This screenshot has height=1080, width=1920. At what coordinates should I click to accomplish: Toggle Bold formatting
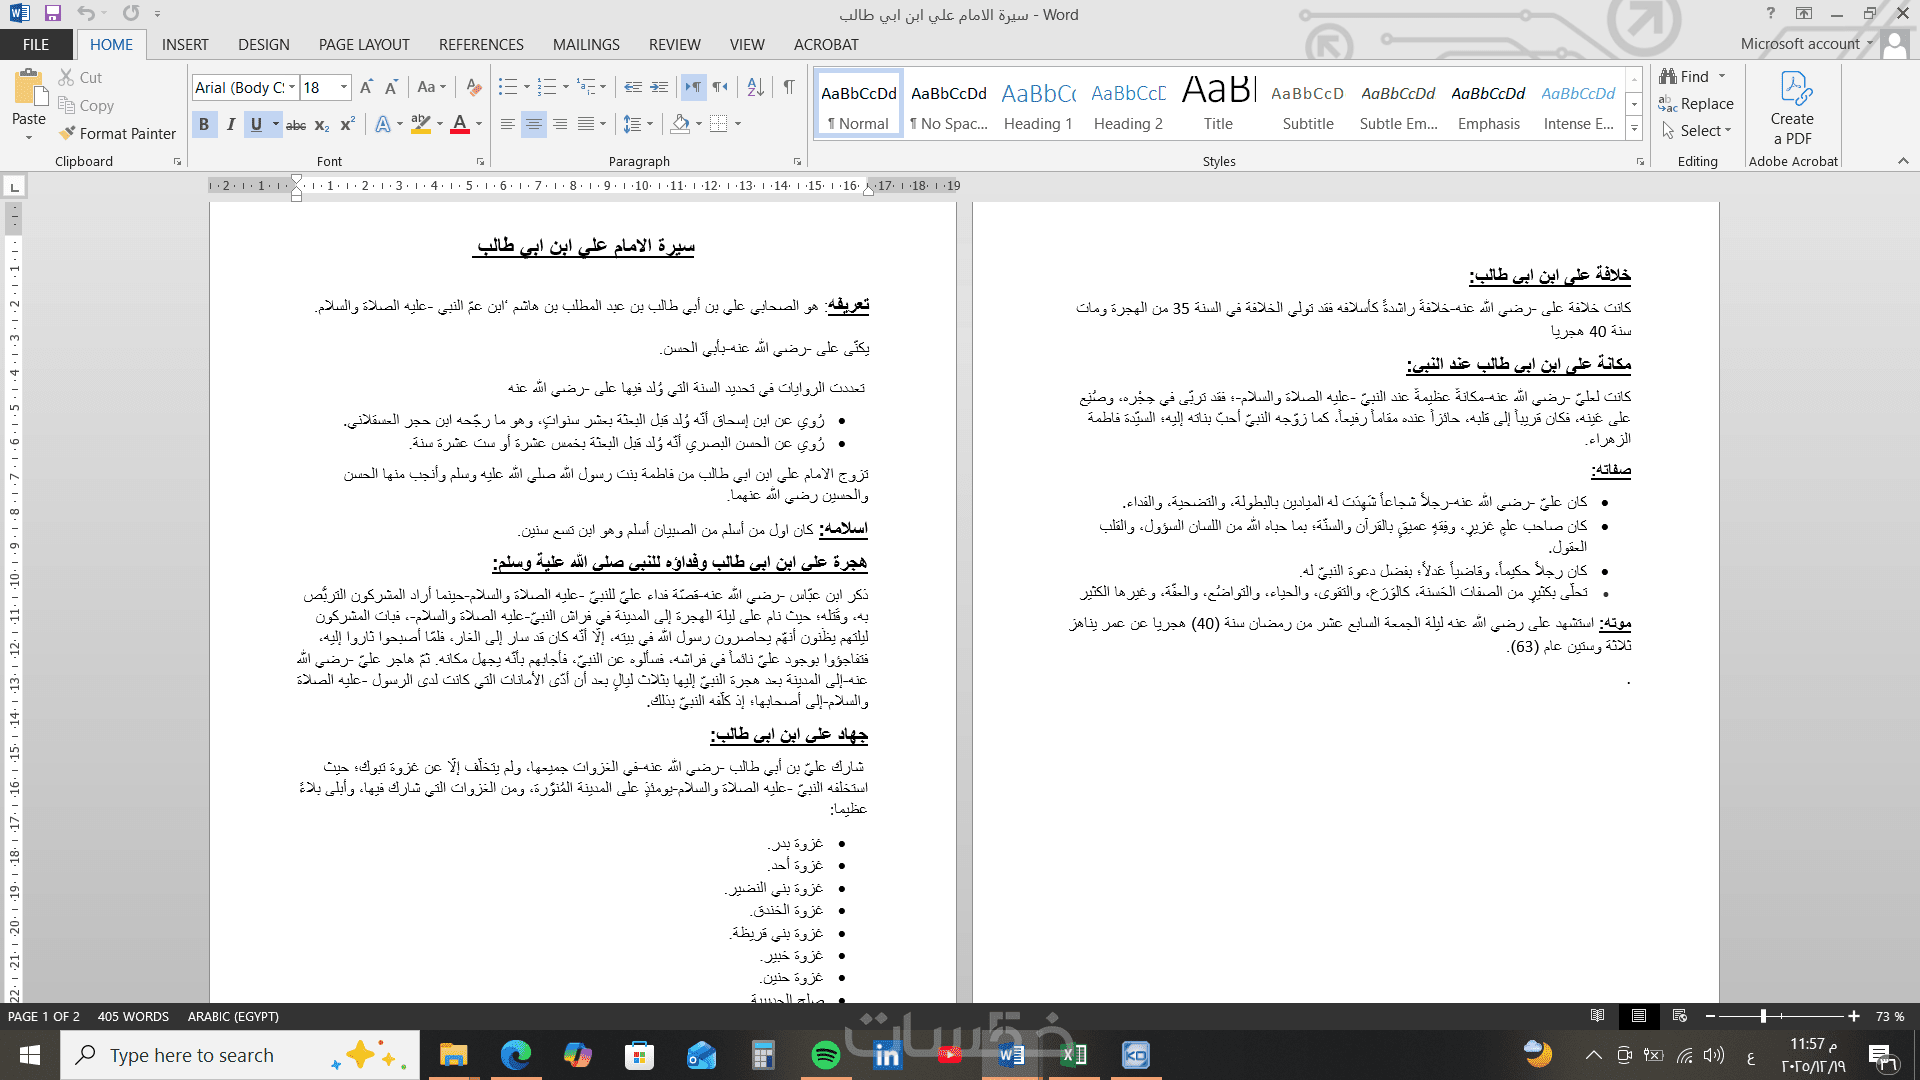click(x=204, y=124)
